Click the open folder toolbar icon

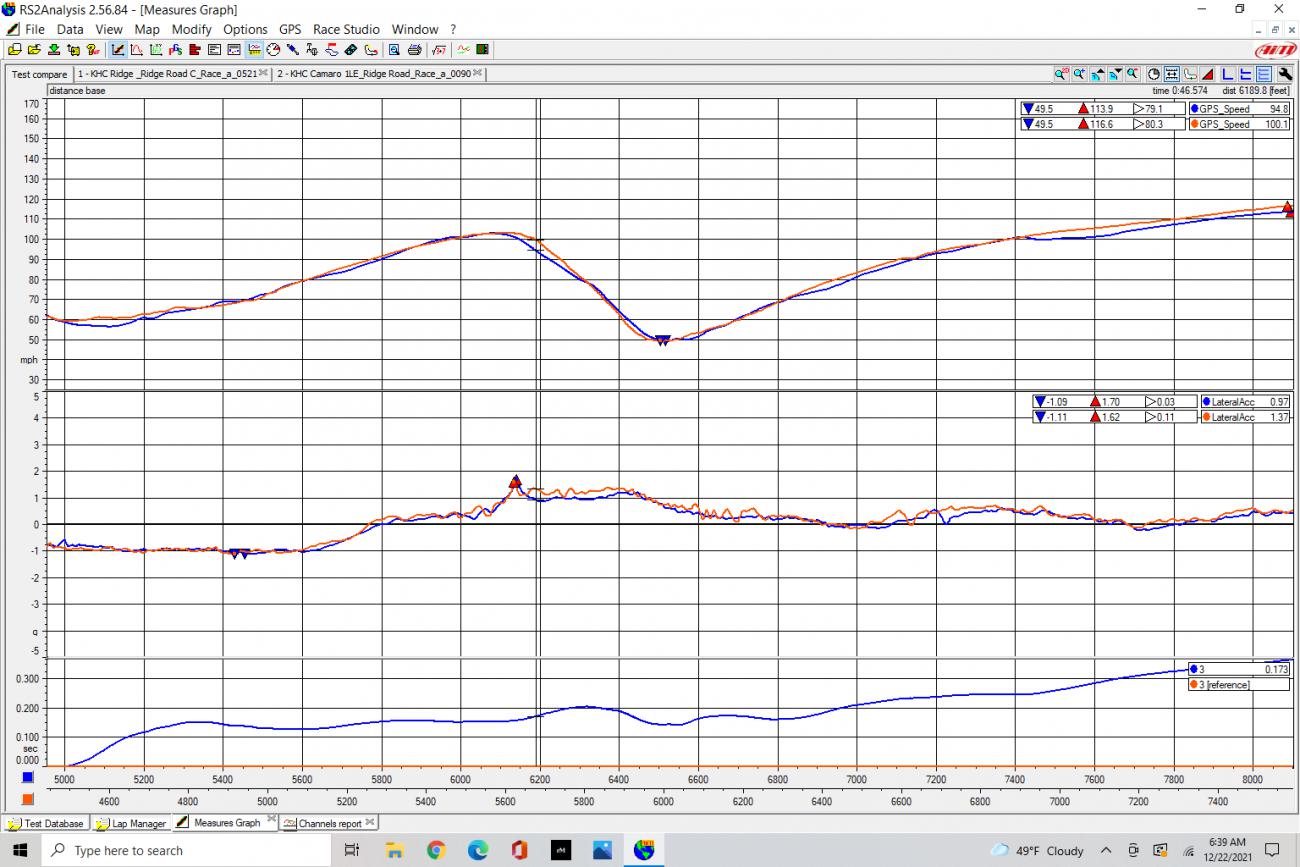(34, 49)
